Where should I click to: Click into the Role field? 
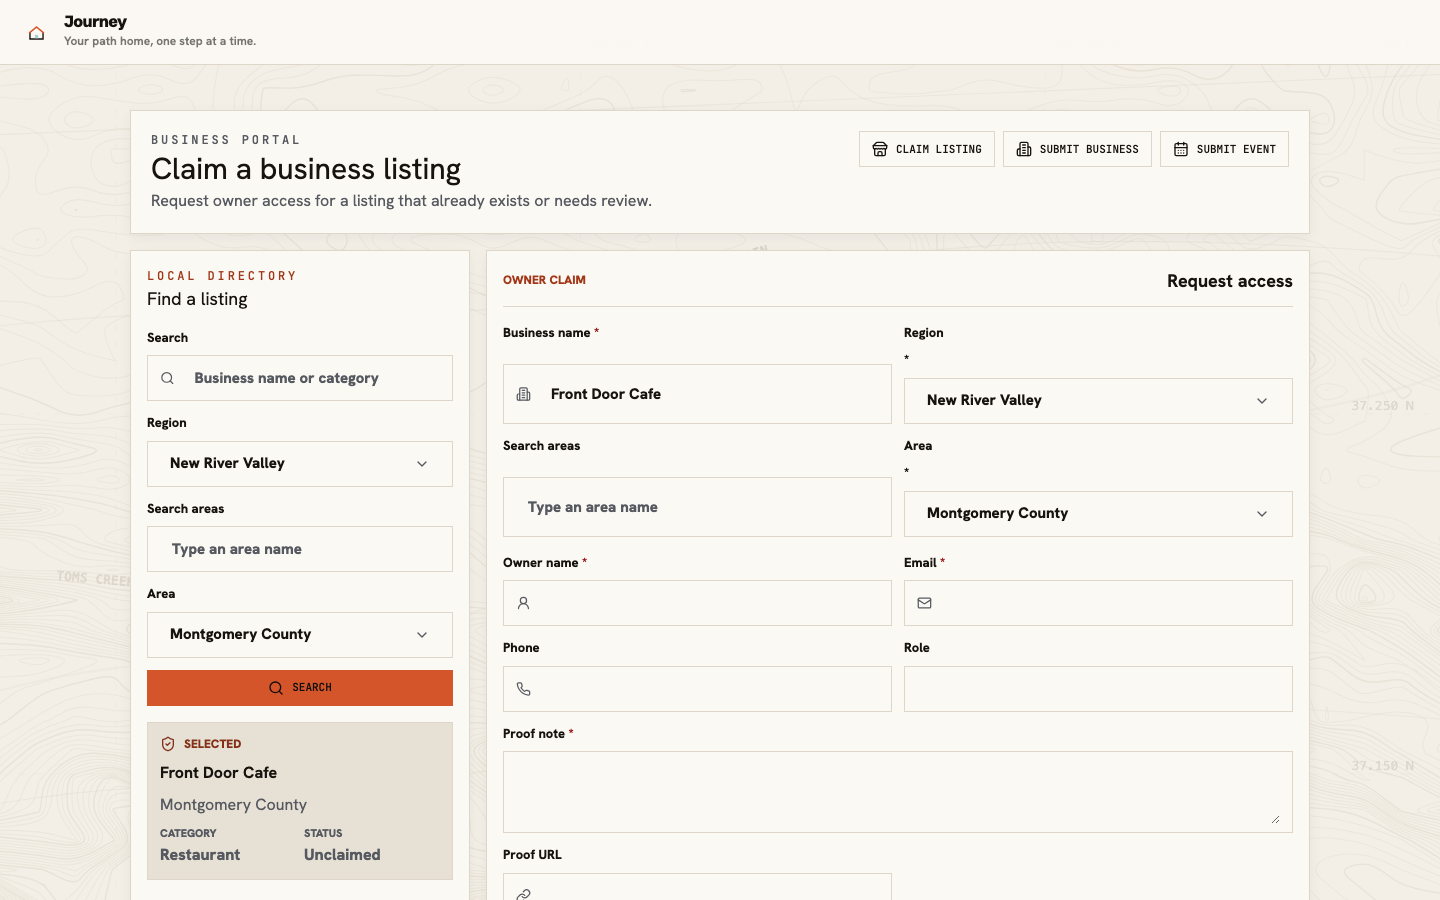click(1098, 689)
